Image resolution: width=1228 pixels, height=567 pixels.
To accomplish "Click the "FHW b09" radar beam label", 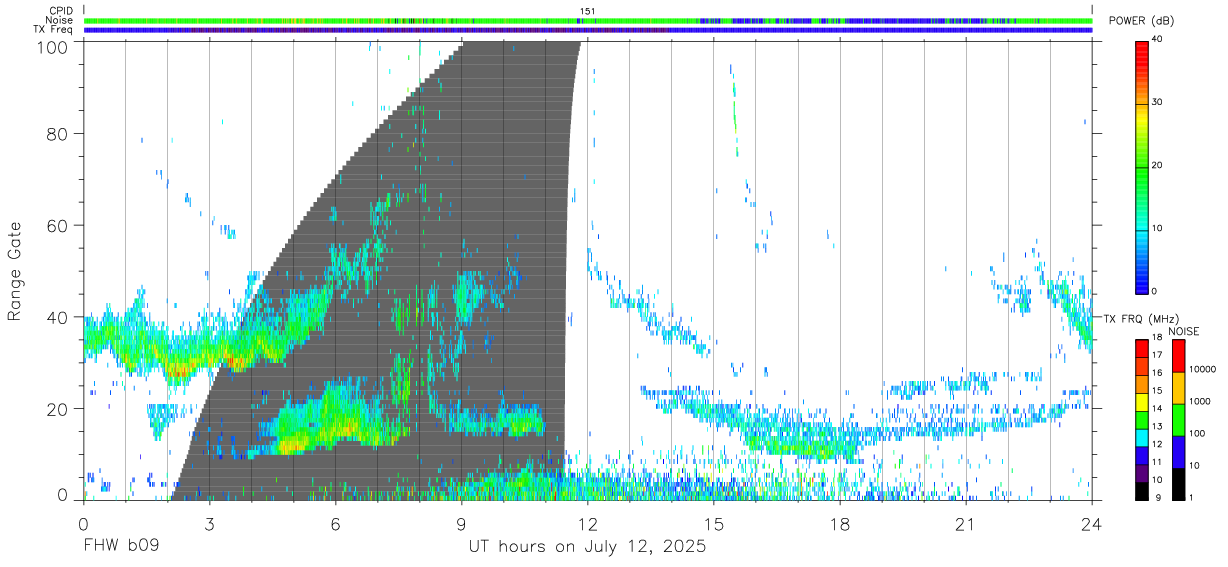I will tap(120, 547).
